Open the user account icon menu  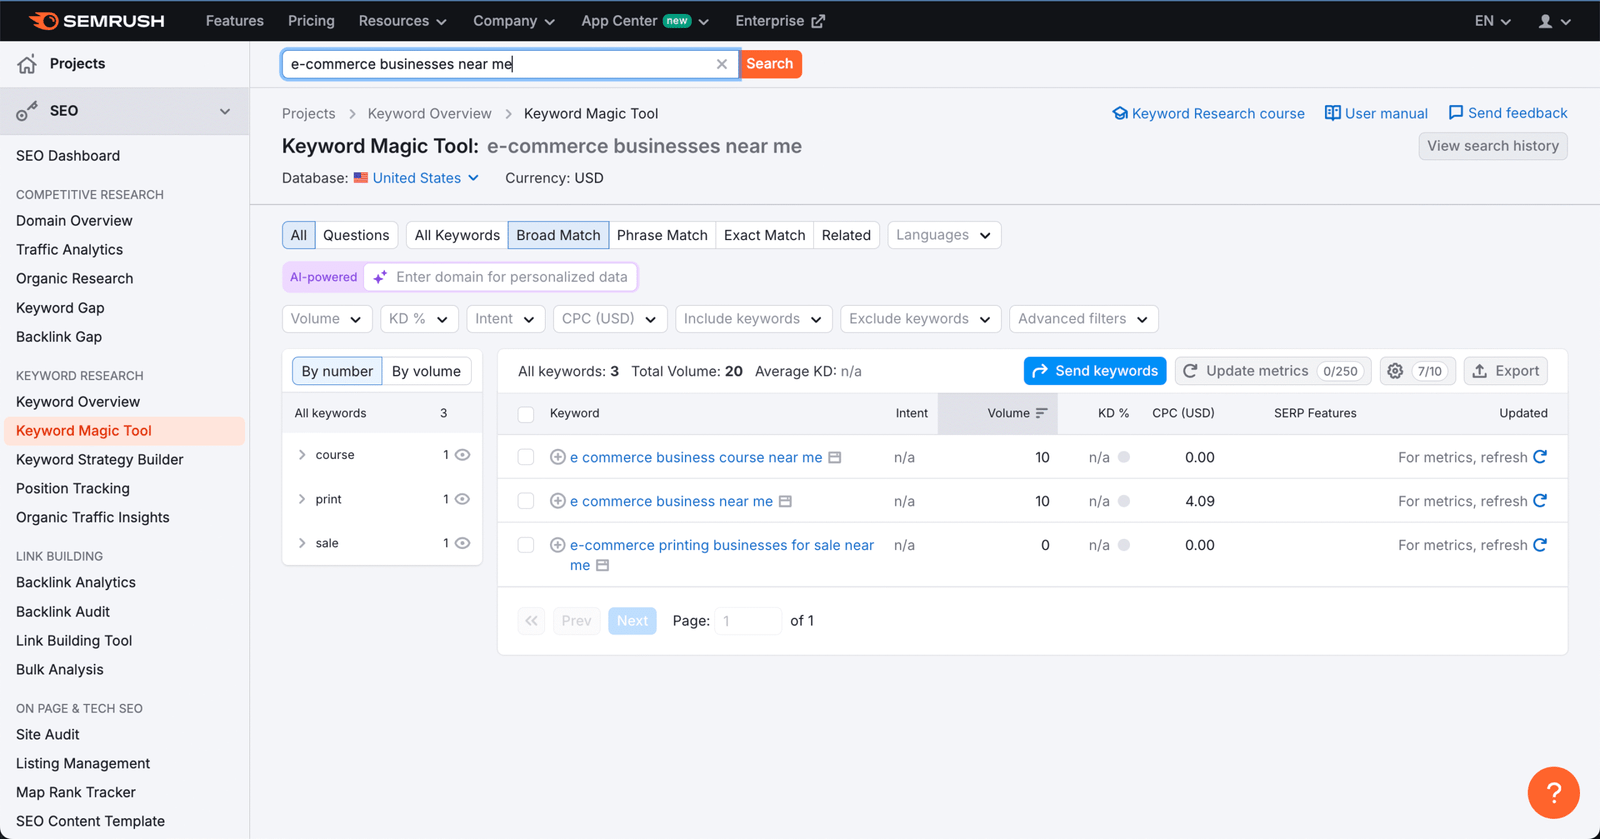point(1554,21)
